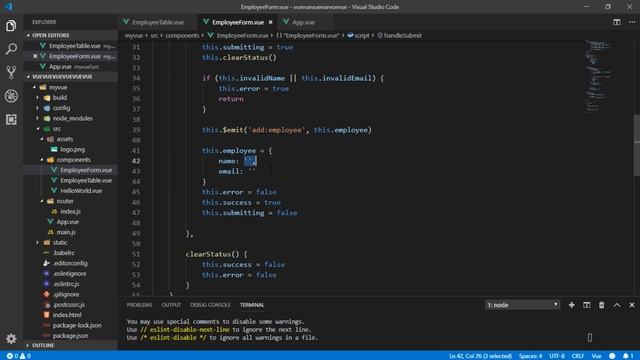This screenshot has width=640, height=360.
Task: Close the EmployeeForm.vue editor tab
Action: (x=271, y=22)
